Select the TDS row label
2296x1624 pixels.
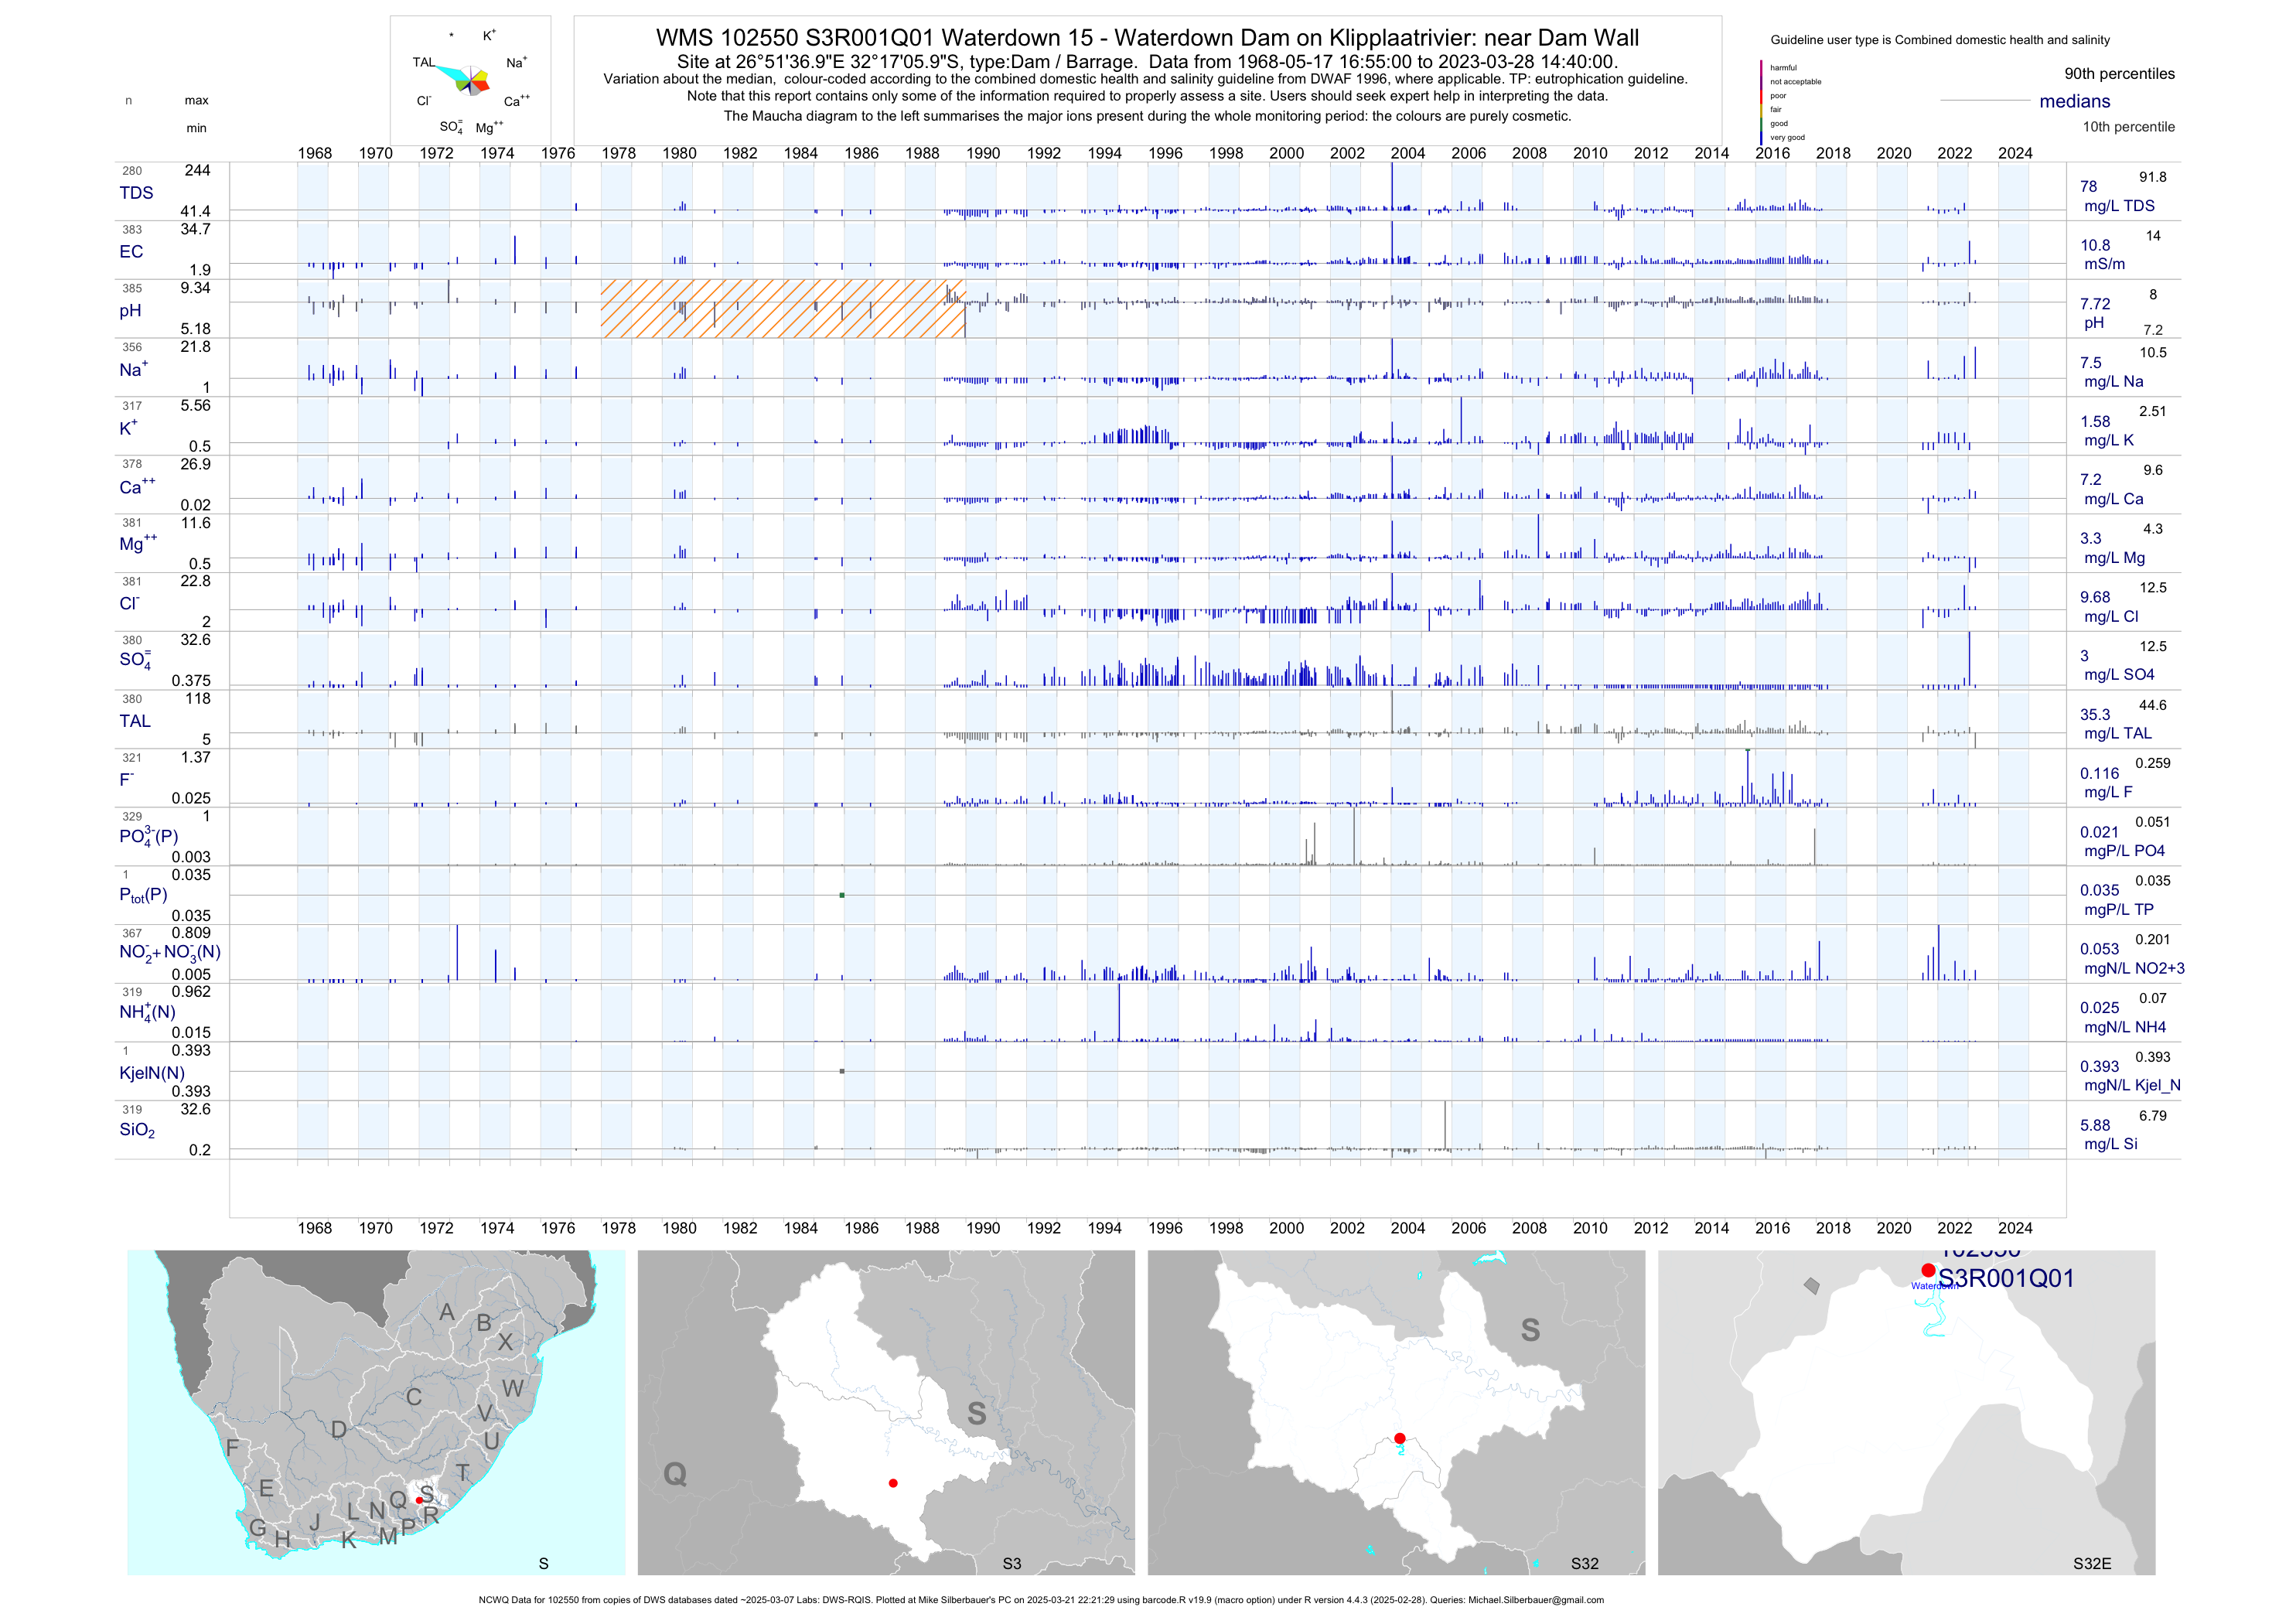[136, 193]
